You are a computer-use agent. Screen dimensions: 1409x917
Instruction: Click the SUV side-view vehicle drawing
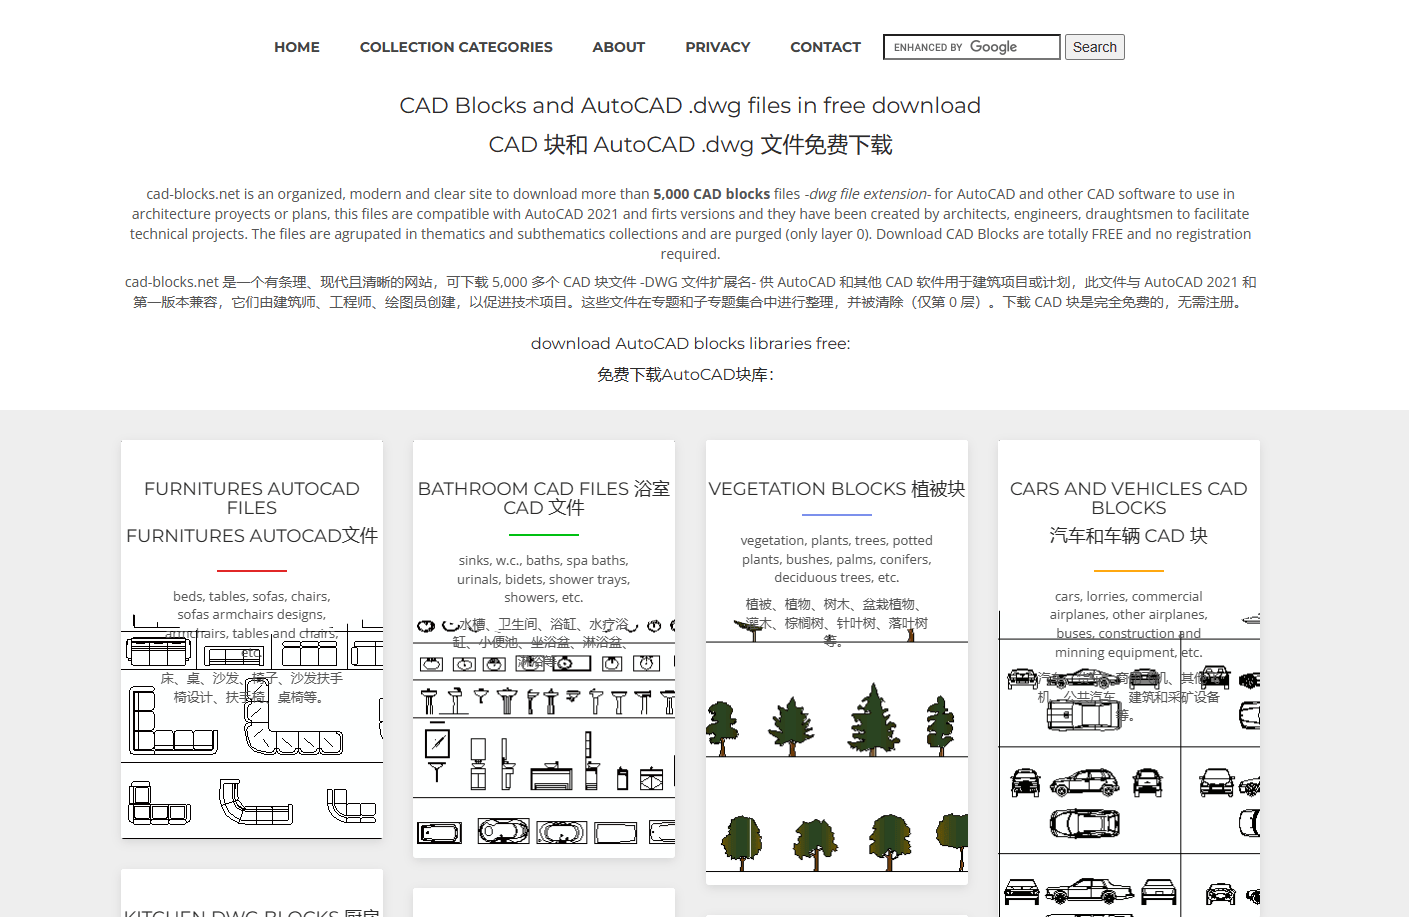(1084, 784)
